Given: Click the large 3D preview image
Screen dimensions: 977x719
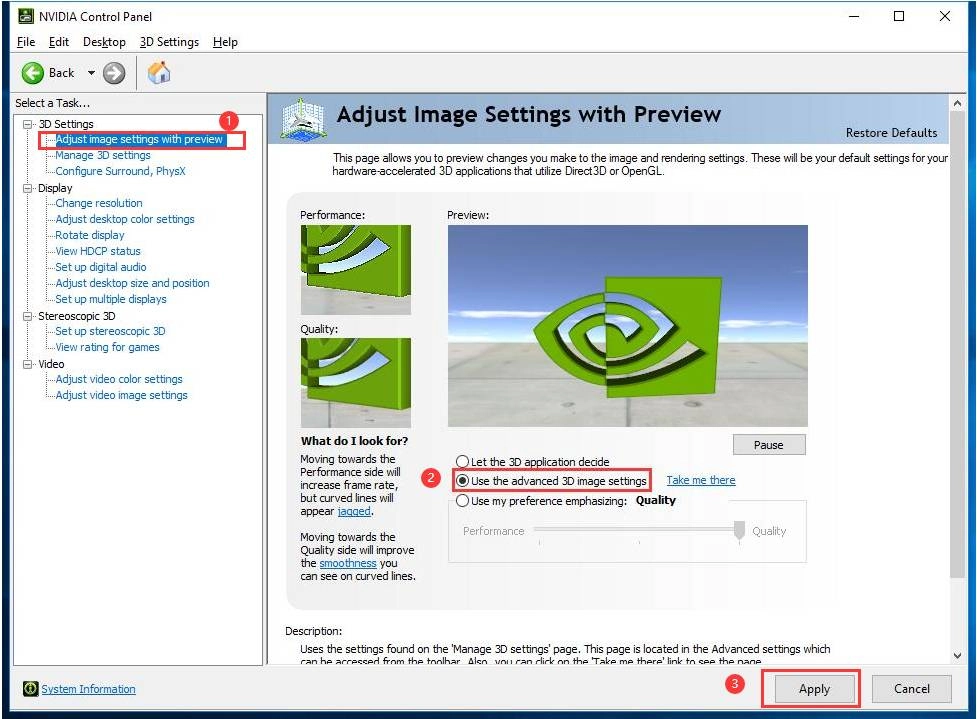Looking at the screenshot, I should 627,326.
